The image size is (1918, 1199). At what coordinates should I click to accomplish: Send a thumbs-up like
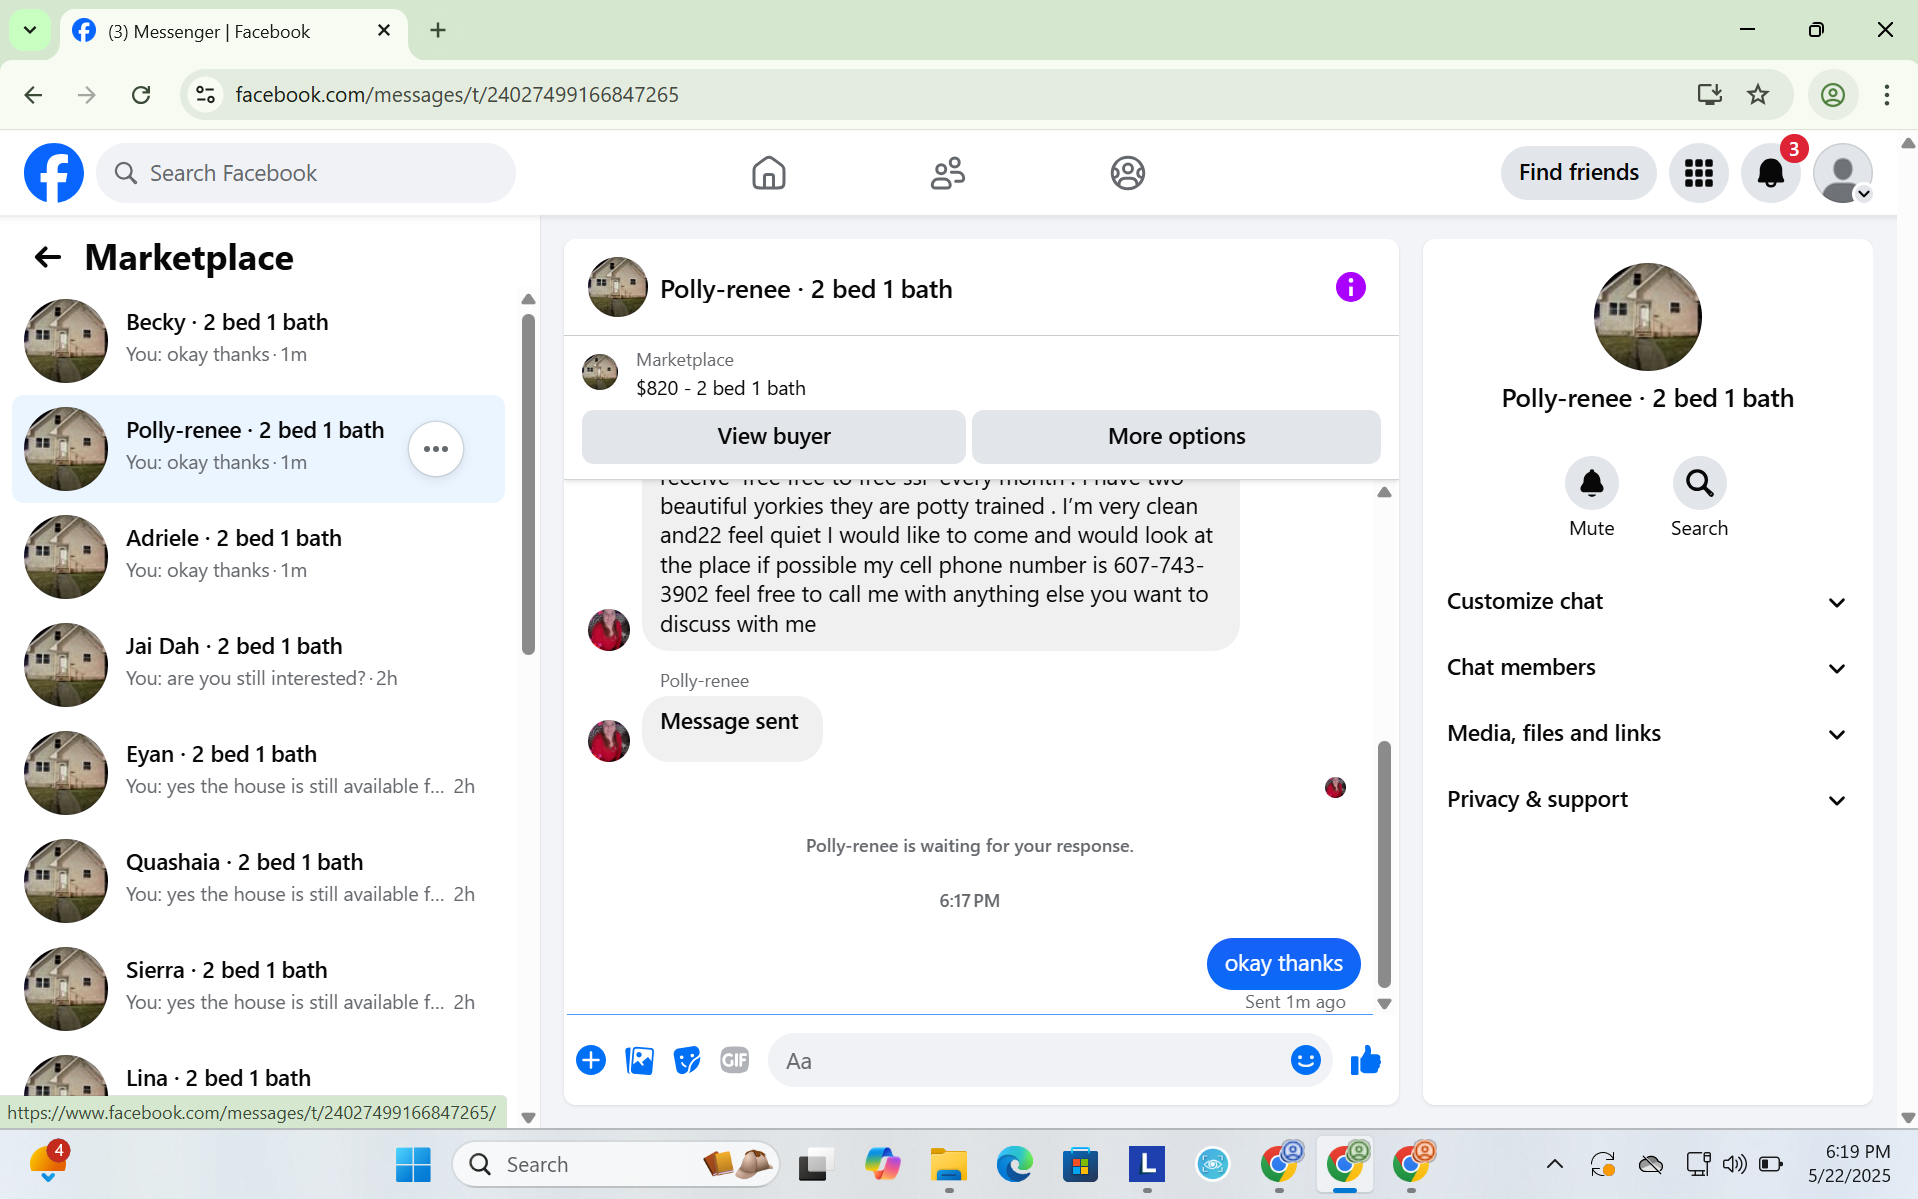(1365, 1060)
